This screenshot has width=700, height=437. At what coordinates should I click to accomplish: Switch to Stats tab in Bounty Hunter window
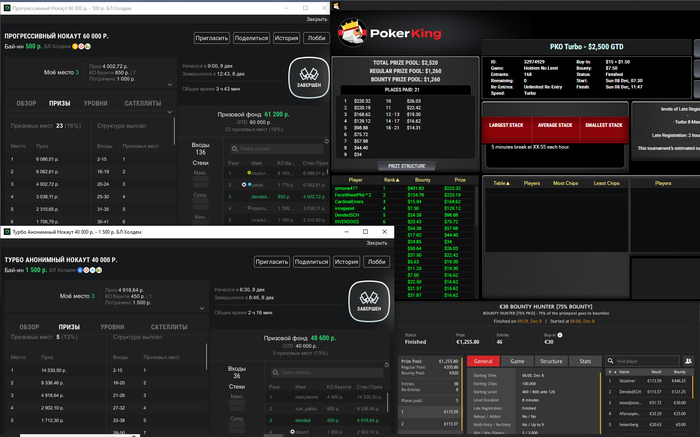click(x=585, y=361)
